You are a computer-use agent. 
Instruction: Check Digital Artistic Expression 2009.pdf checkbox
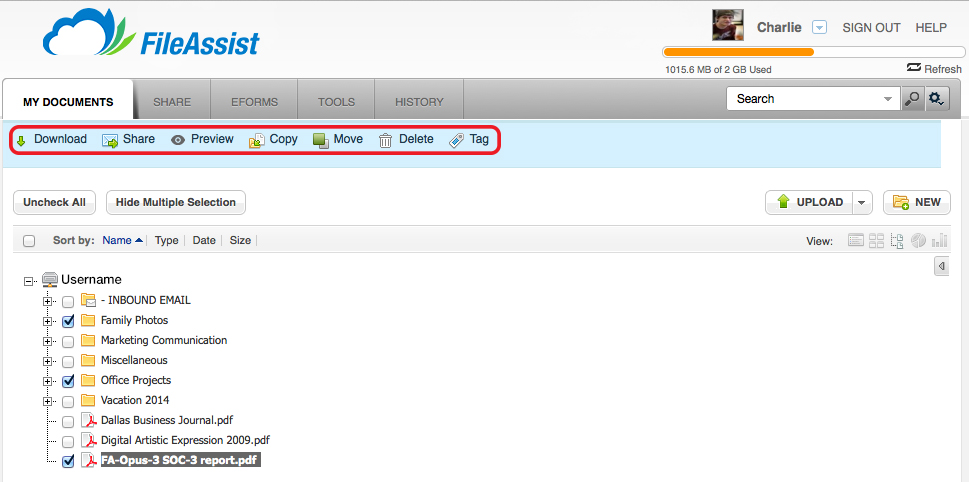point(68,441)
